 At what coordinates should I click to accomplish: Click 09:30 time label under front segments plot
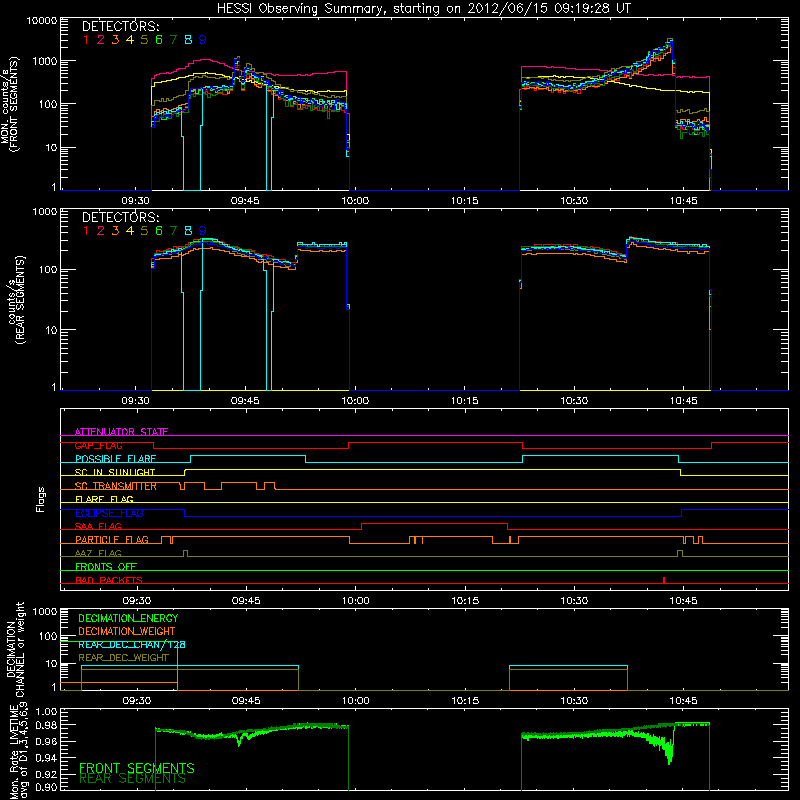click(136, 201)
